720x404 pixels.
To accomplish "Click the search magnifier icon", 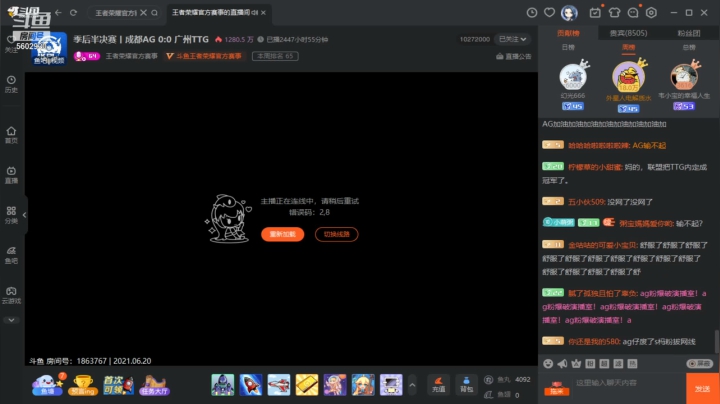I will click(x=154, y=13).
